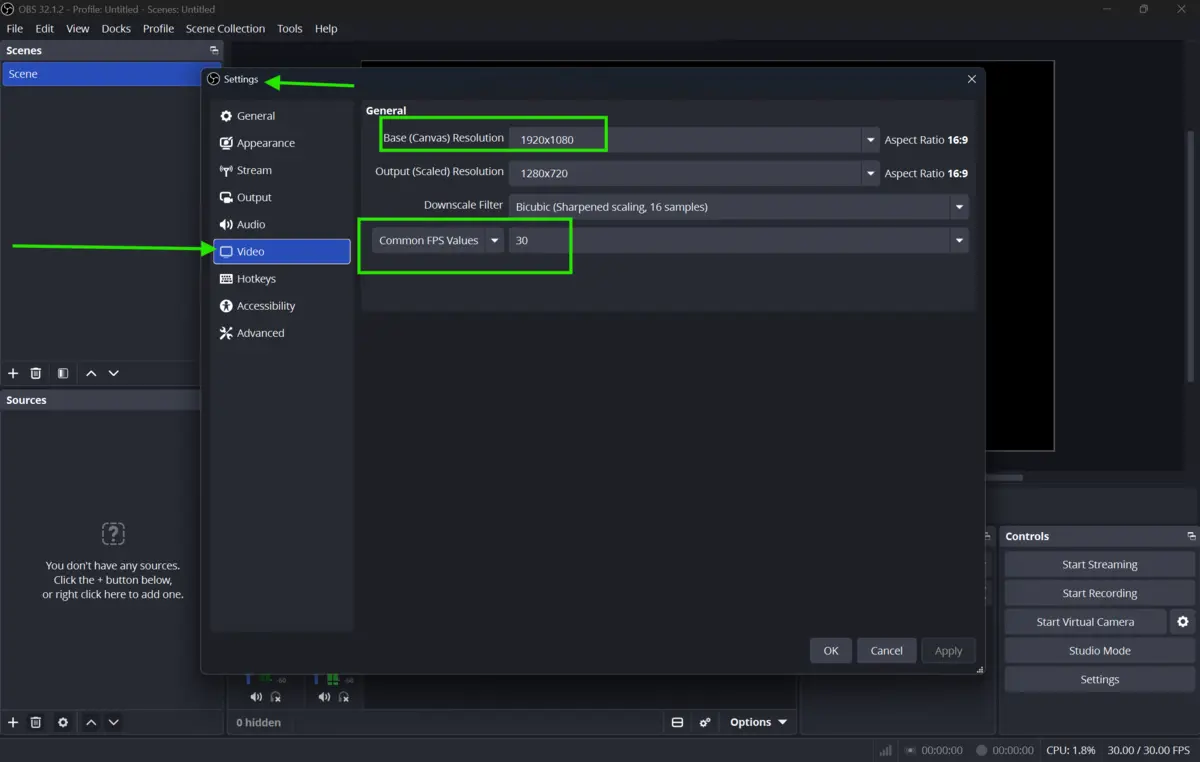Open the Audio settings category
The image size is (1200, 762).
tap(281, 224)
